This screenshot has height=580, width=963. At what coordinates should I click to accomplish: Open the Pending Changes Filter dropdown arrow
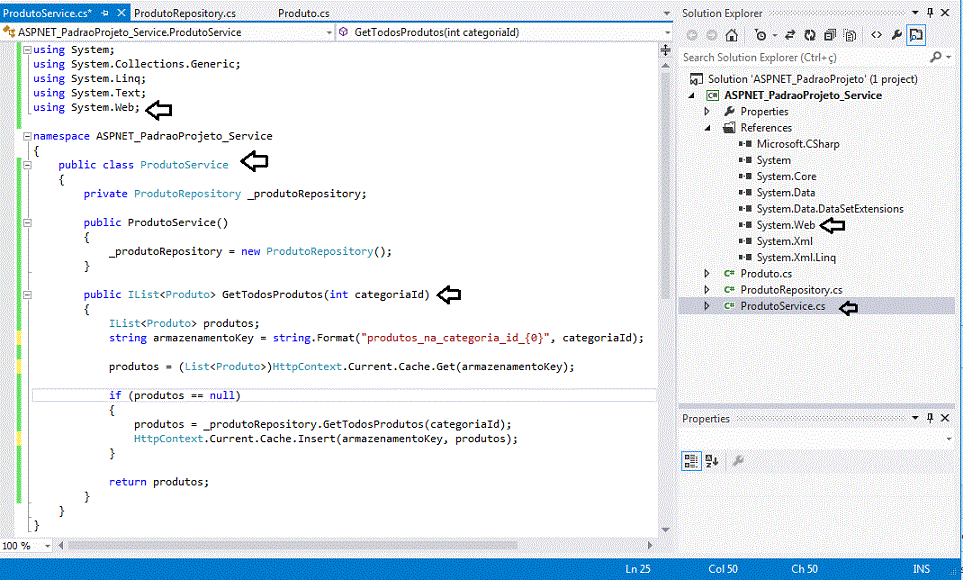click(774, 36)
